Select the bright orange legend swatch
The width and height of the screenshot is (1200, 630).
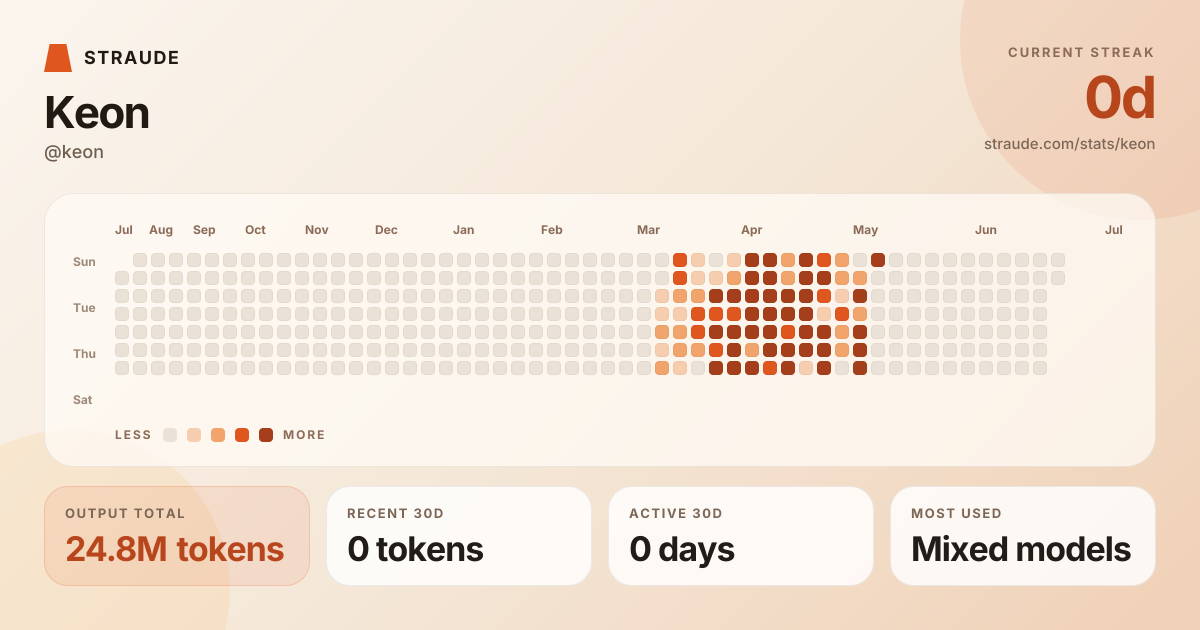click(x=242, y=435)
